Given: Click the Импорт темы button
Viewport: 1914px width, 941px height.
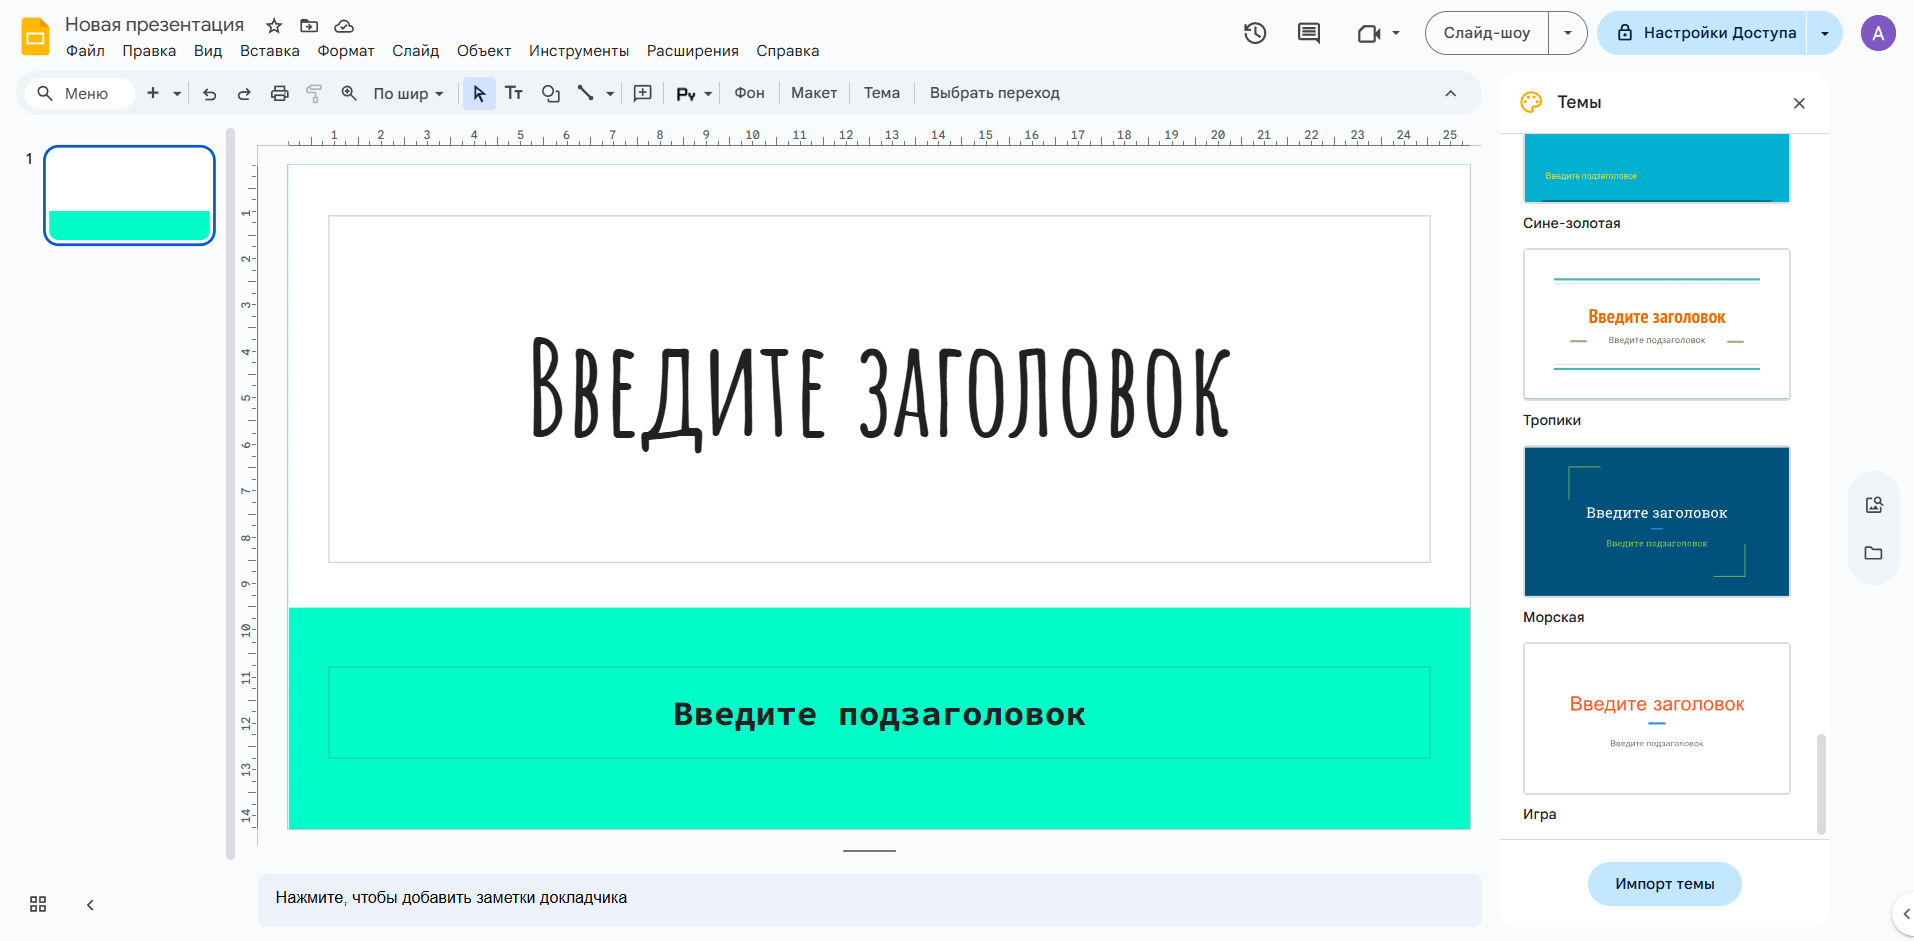Looking at the screenshot, I should pyautogui.click(x=1664, y=884).
